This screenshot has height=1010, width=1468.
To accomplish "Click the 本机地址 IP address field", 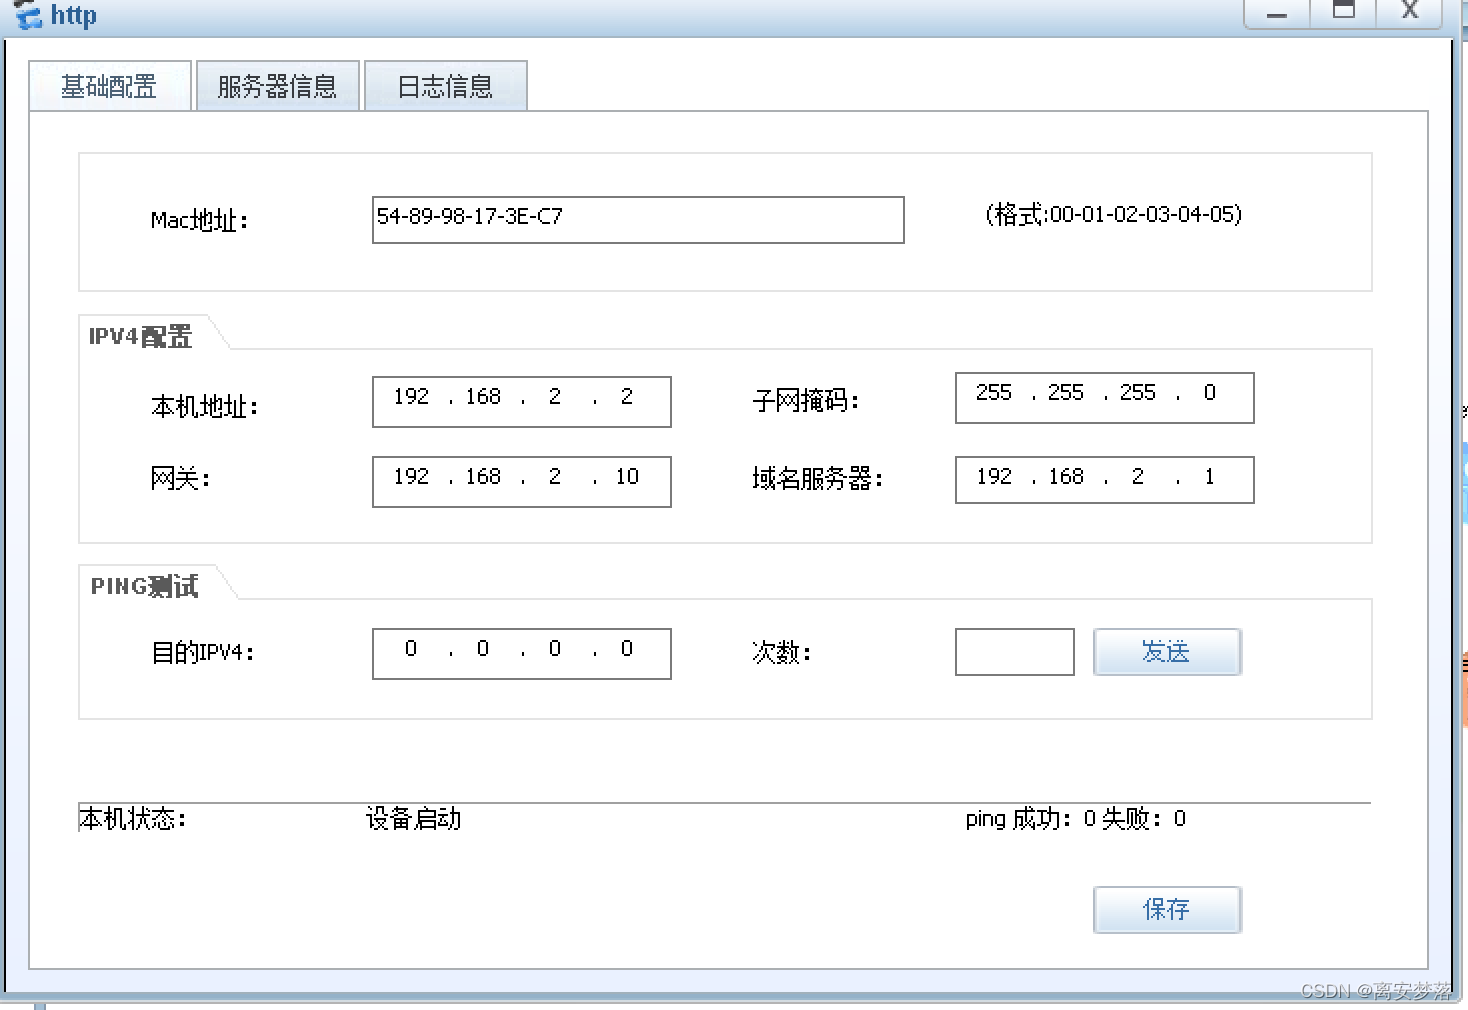I will pyautogui.click(x=521, y=401).
